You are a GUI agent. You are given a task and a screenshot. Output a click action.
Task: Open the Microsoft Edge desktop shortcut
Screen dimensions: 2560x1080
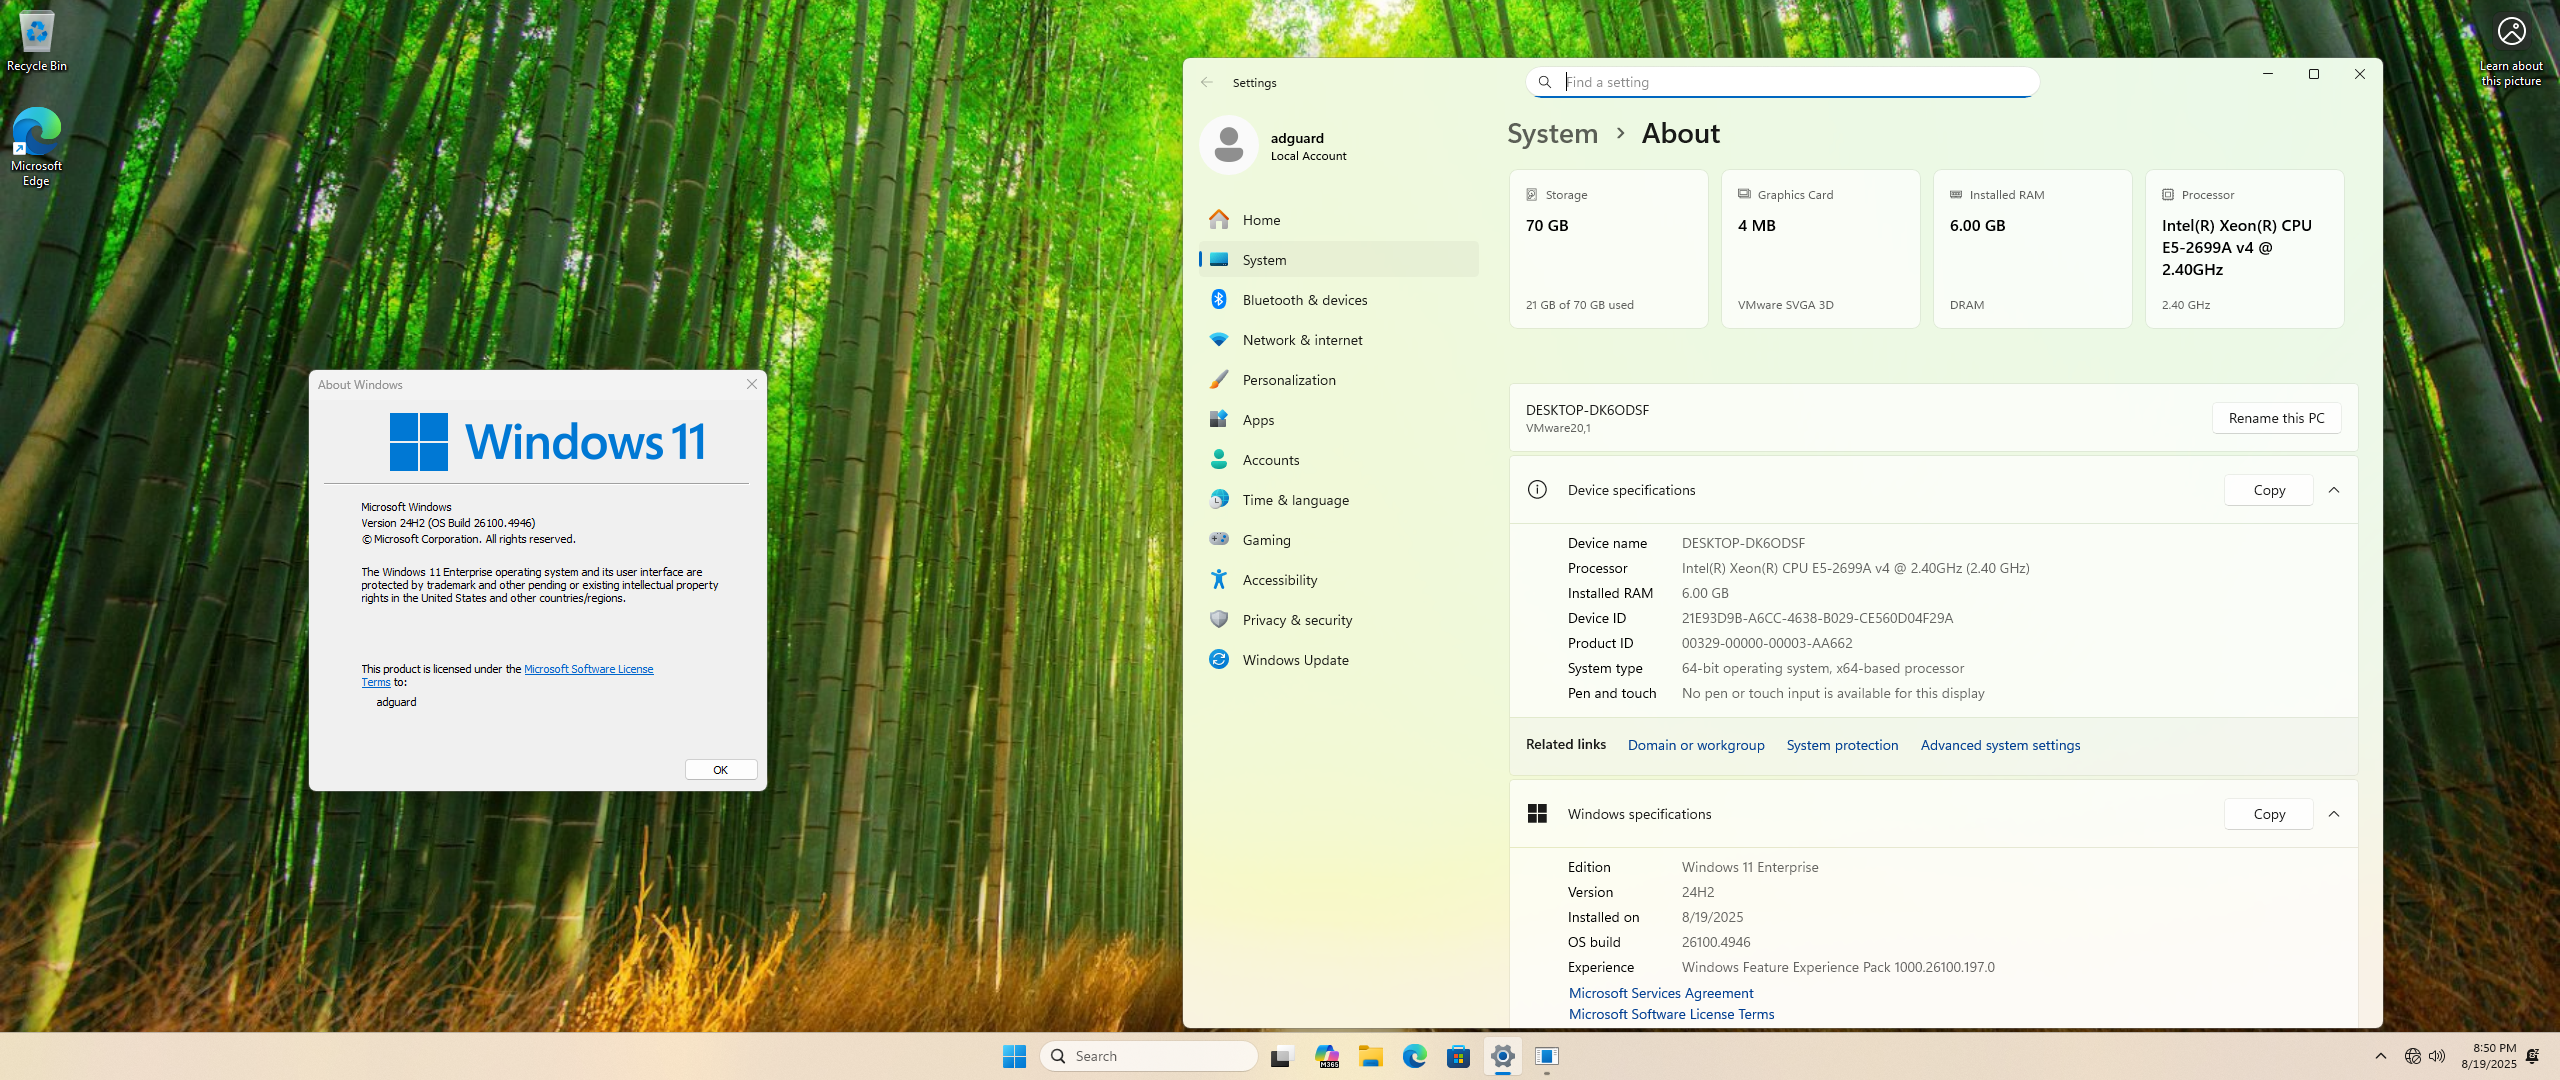(x=37, y=146)
